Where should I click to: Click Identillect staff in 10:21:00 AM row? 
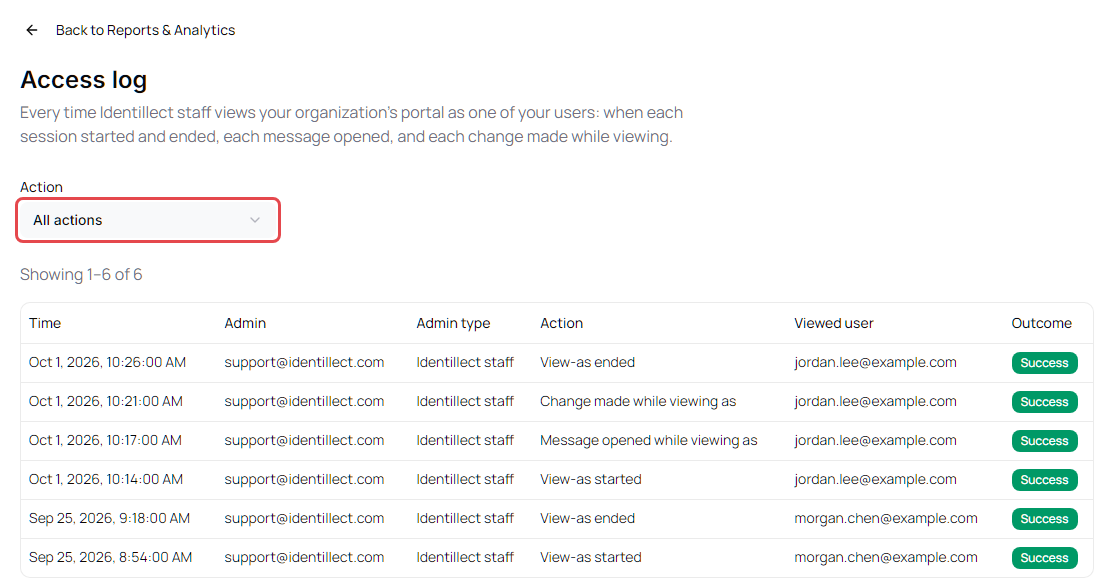(x=465, y=401)
